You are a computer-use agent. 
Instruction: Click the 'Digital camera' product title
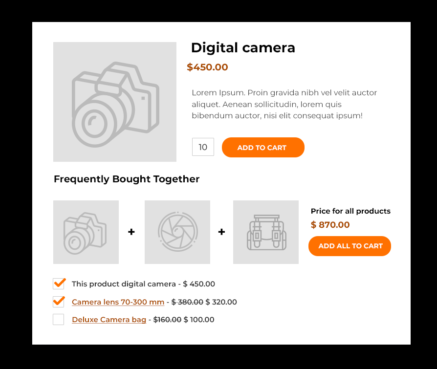pos(243,48)
